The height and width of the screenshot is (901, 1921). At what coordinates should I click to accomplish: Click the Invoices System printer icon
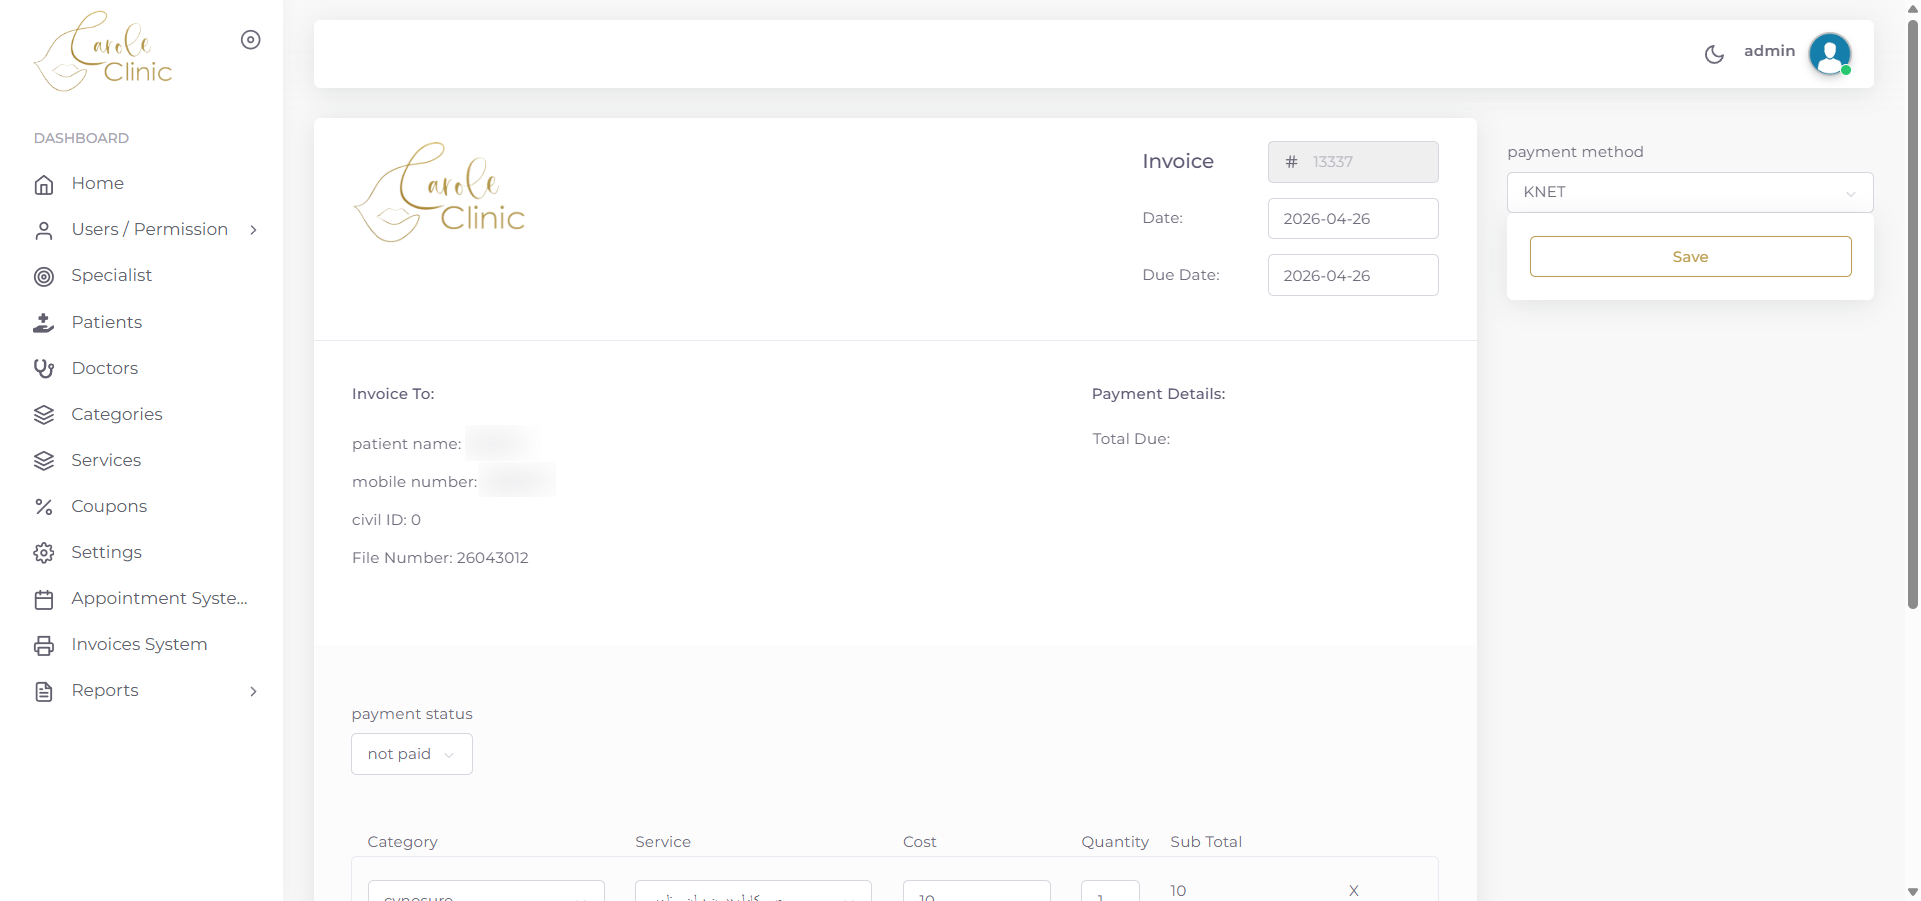point(44,646)
